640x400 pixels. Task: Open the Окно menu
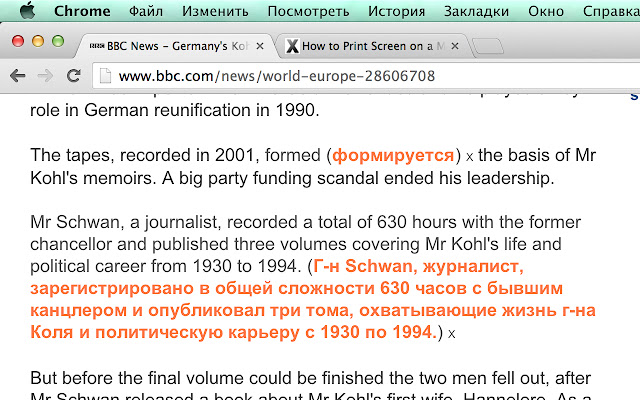[546, 11]
